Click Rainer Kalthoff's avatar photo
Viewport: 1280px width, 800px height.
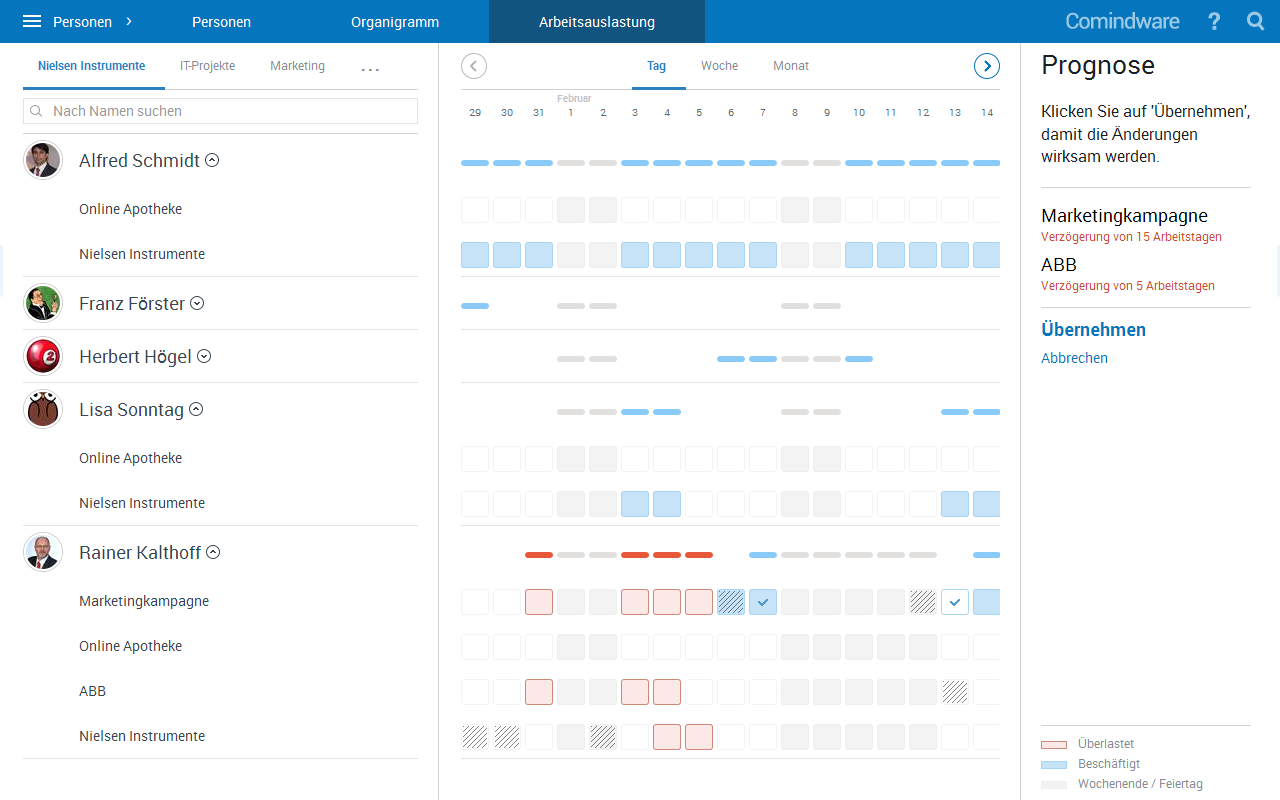click(x=43, y=552)
